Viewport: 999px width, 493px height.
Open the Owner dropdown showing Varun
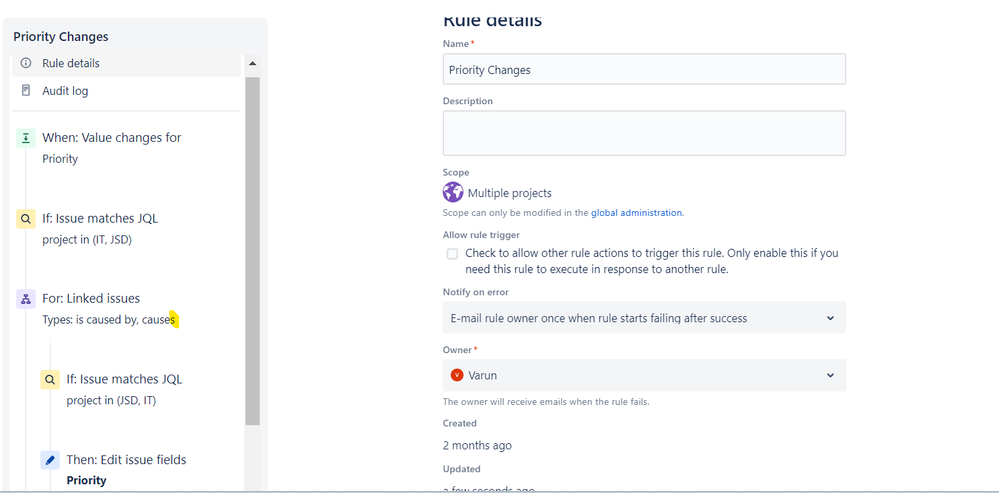tap(644, 375)
